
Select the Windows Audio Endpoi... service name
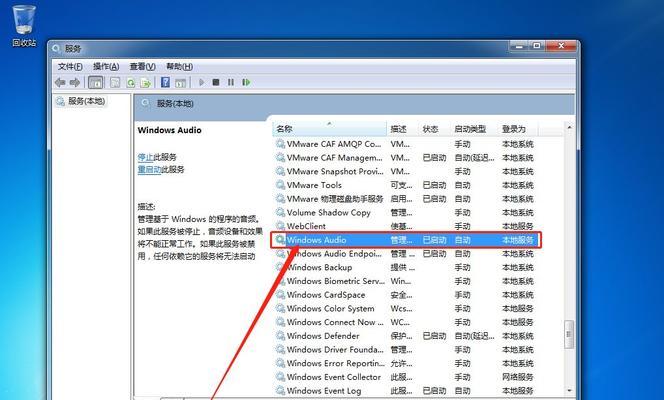[x=334, y=254]
